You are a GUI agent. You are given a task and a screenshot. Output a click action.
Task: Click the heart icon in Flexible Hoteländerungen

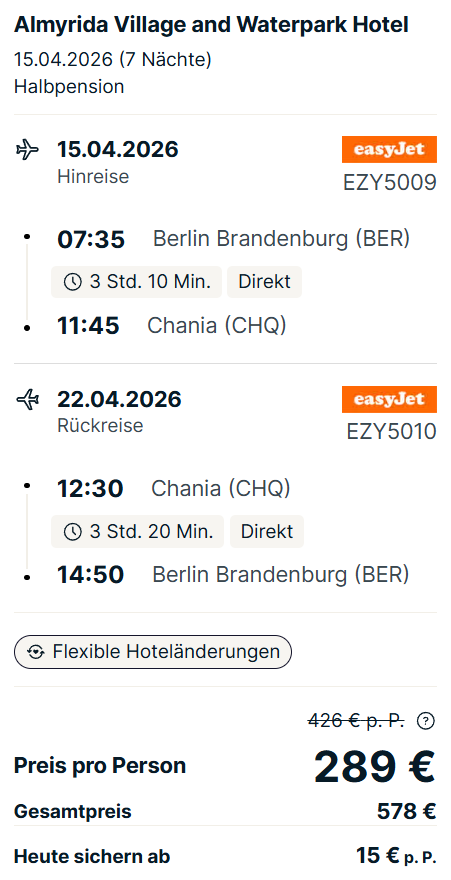coord(36,652)
